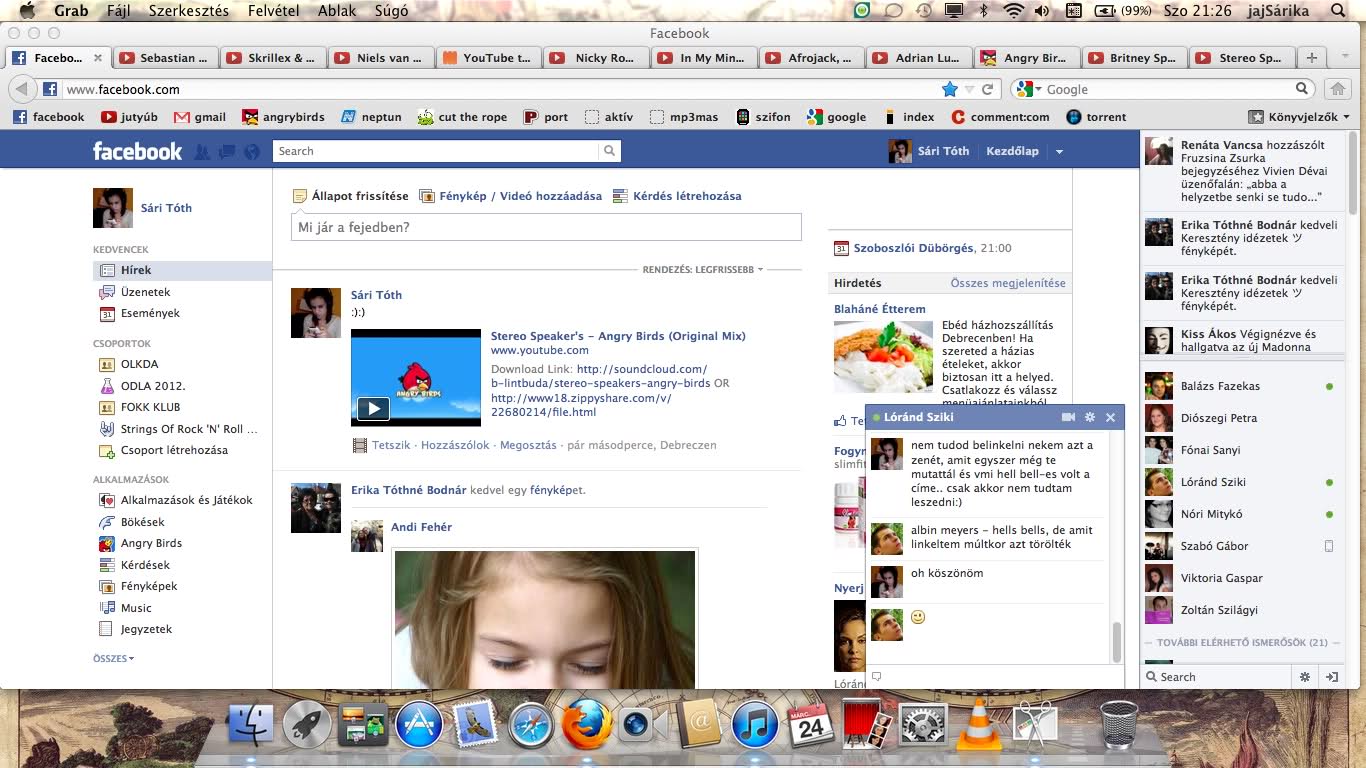This screenshot has width=1366, height=768.
Task: Open Trash in the Dock
Action: 1118,724
